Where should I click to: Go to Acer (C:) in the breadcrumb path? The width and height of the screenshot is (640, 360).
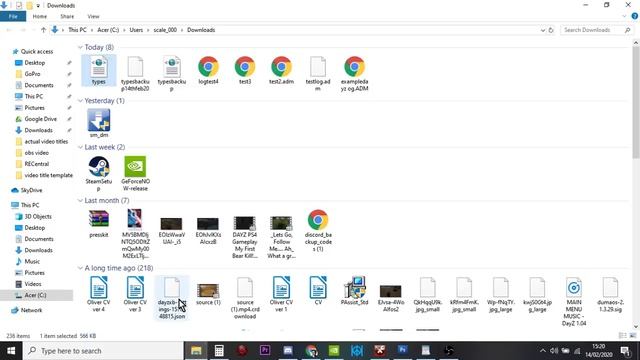pyautogui.click(x=108, y=30)
